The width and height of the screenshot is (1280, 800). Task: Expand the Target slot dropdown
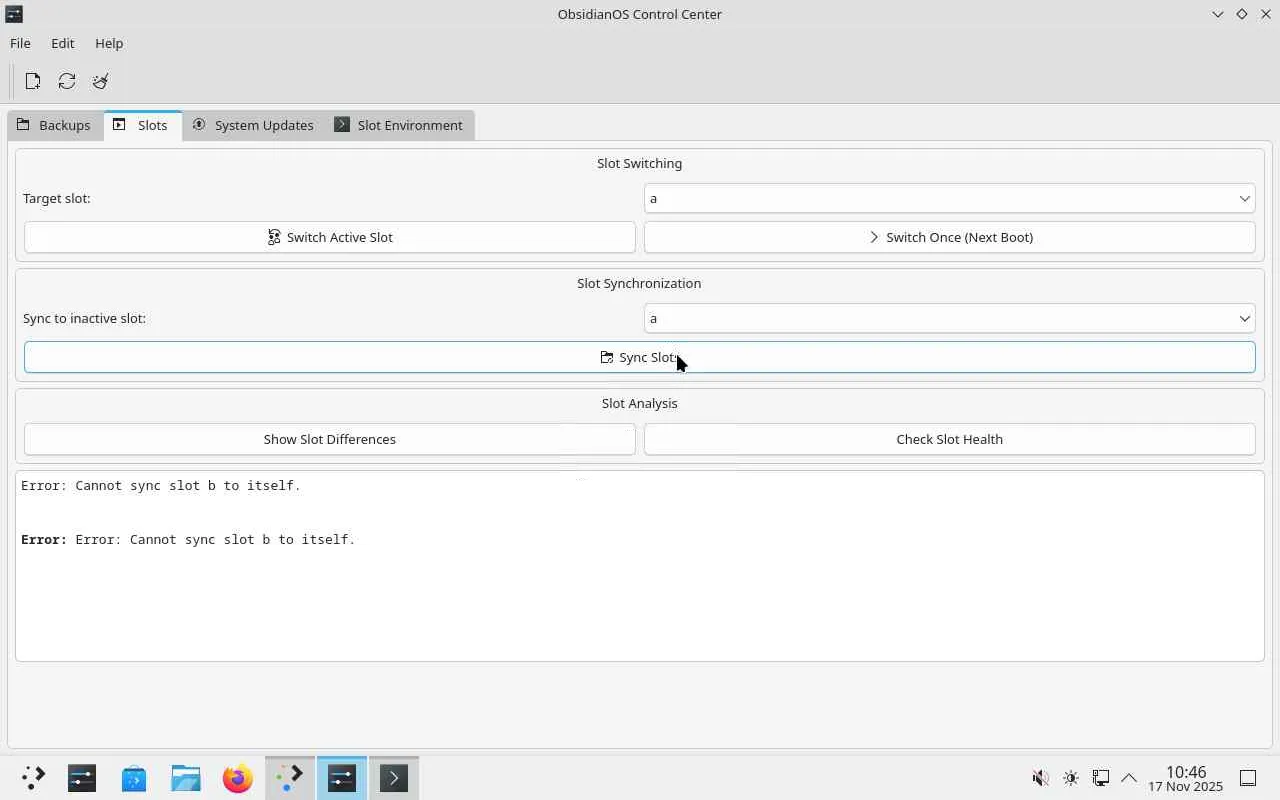(949, 198)
